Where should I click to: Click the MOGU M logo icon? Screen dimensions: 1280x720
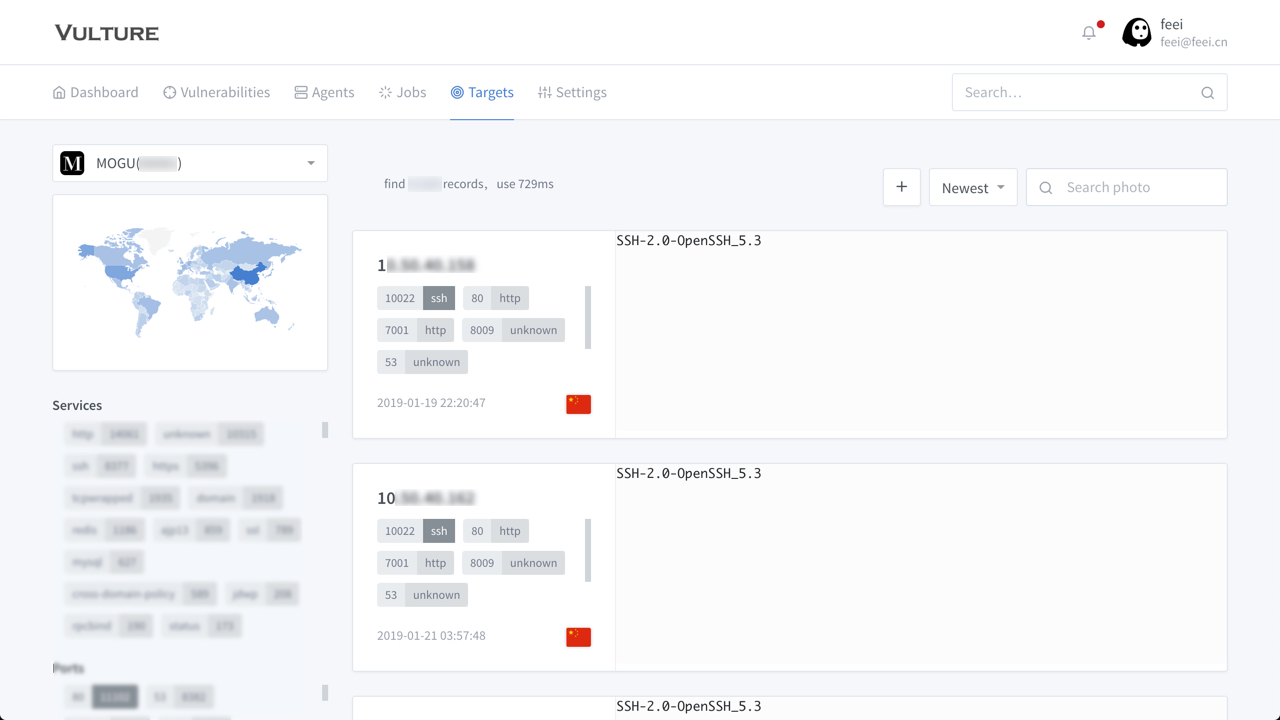coord(72,163)
